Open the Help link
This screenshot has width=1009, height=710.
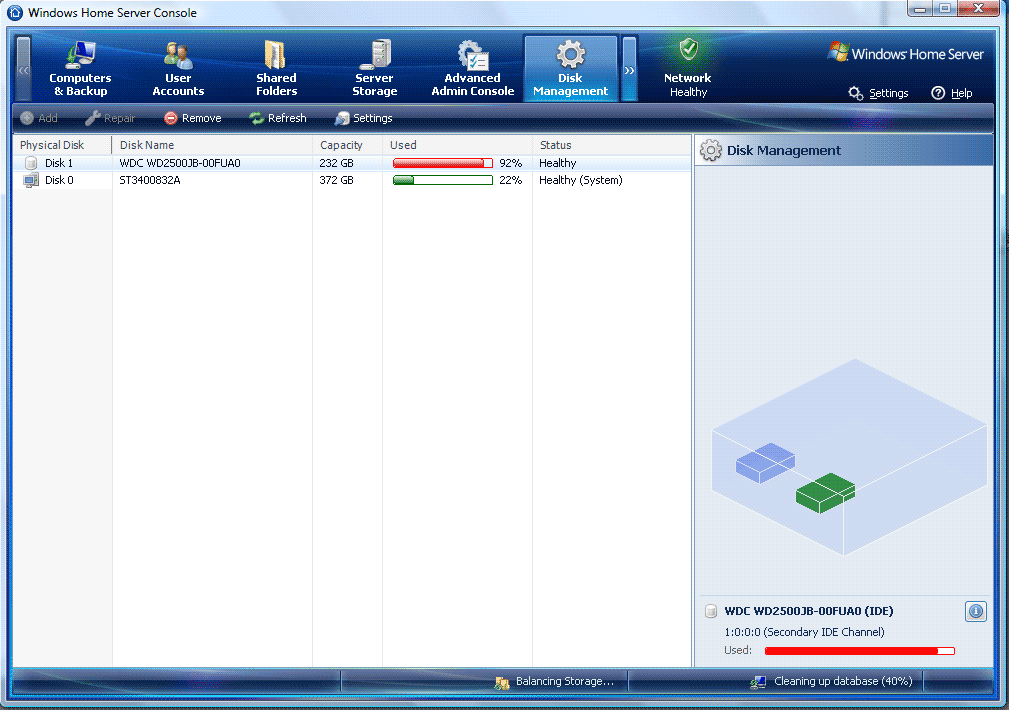952,93
